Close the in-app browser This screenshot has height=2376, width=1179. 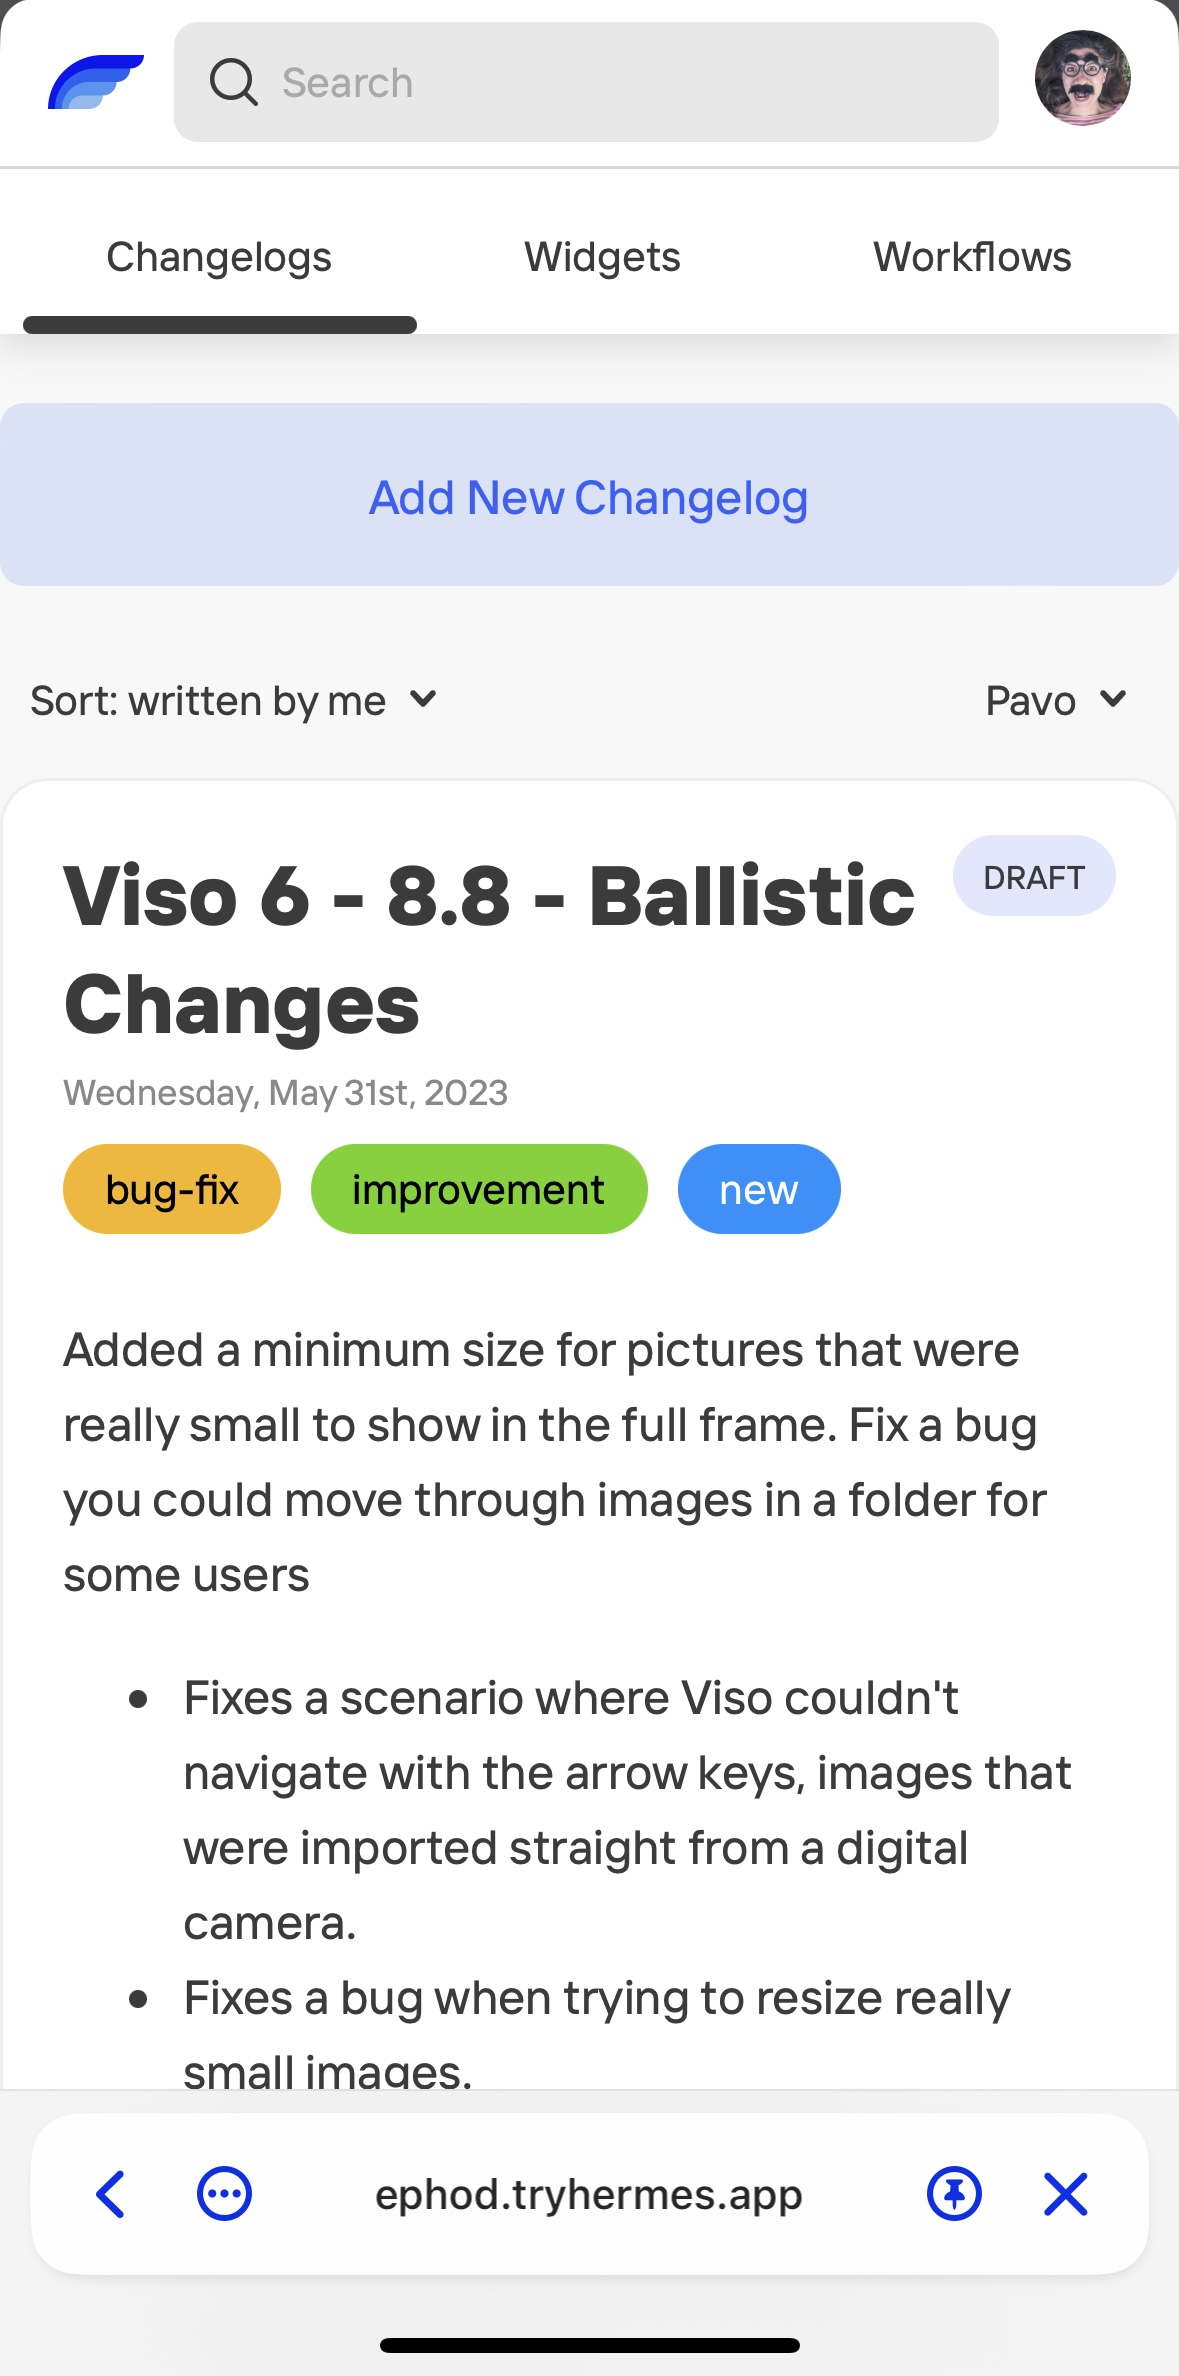tap(1065, 2195)
